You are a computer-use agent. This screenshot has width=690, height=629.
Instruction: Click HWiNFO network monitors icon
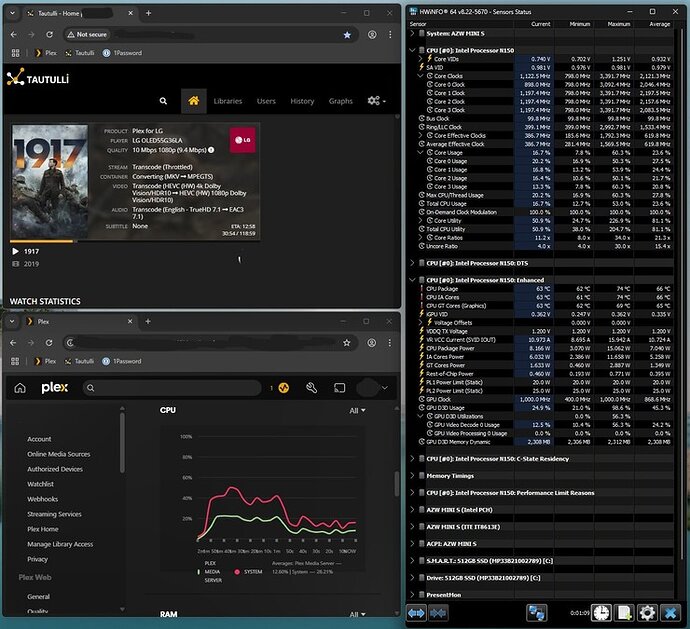coord(537,613)
